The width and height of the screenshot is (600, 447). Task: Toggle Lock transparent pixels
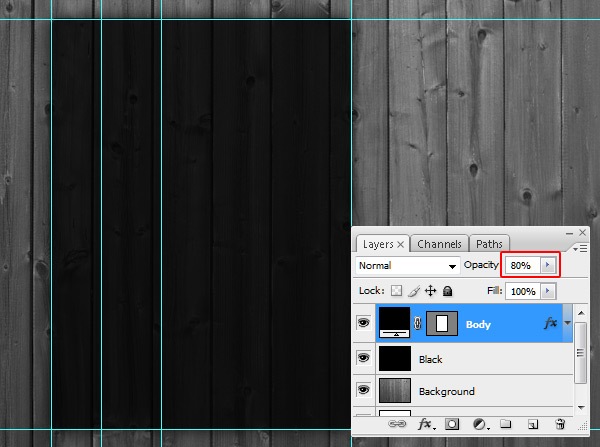[x=397, y=291]
